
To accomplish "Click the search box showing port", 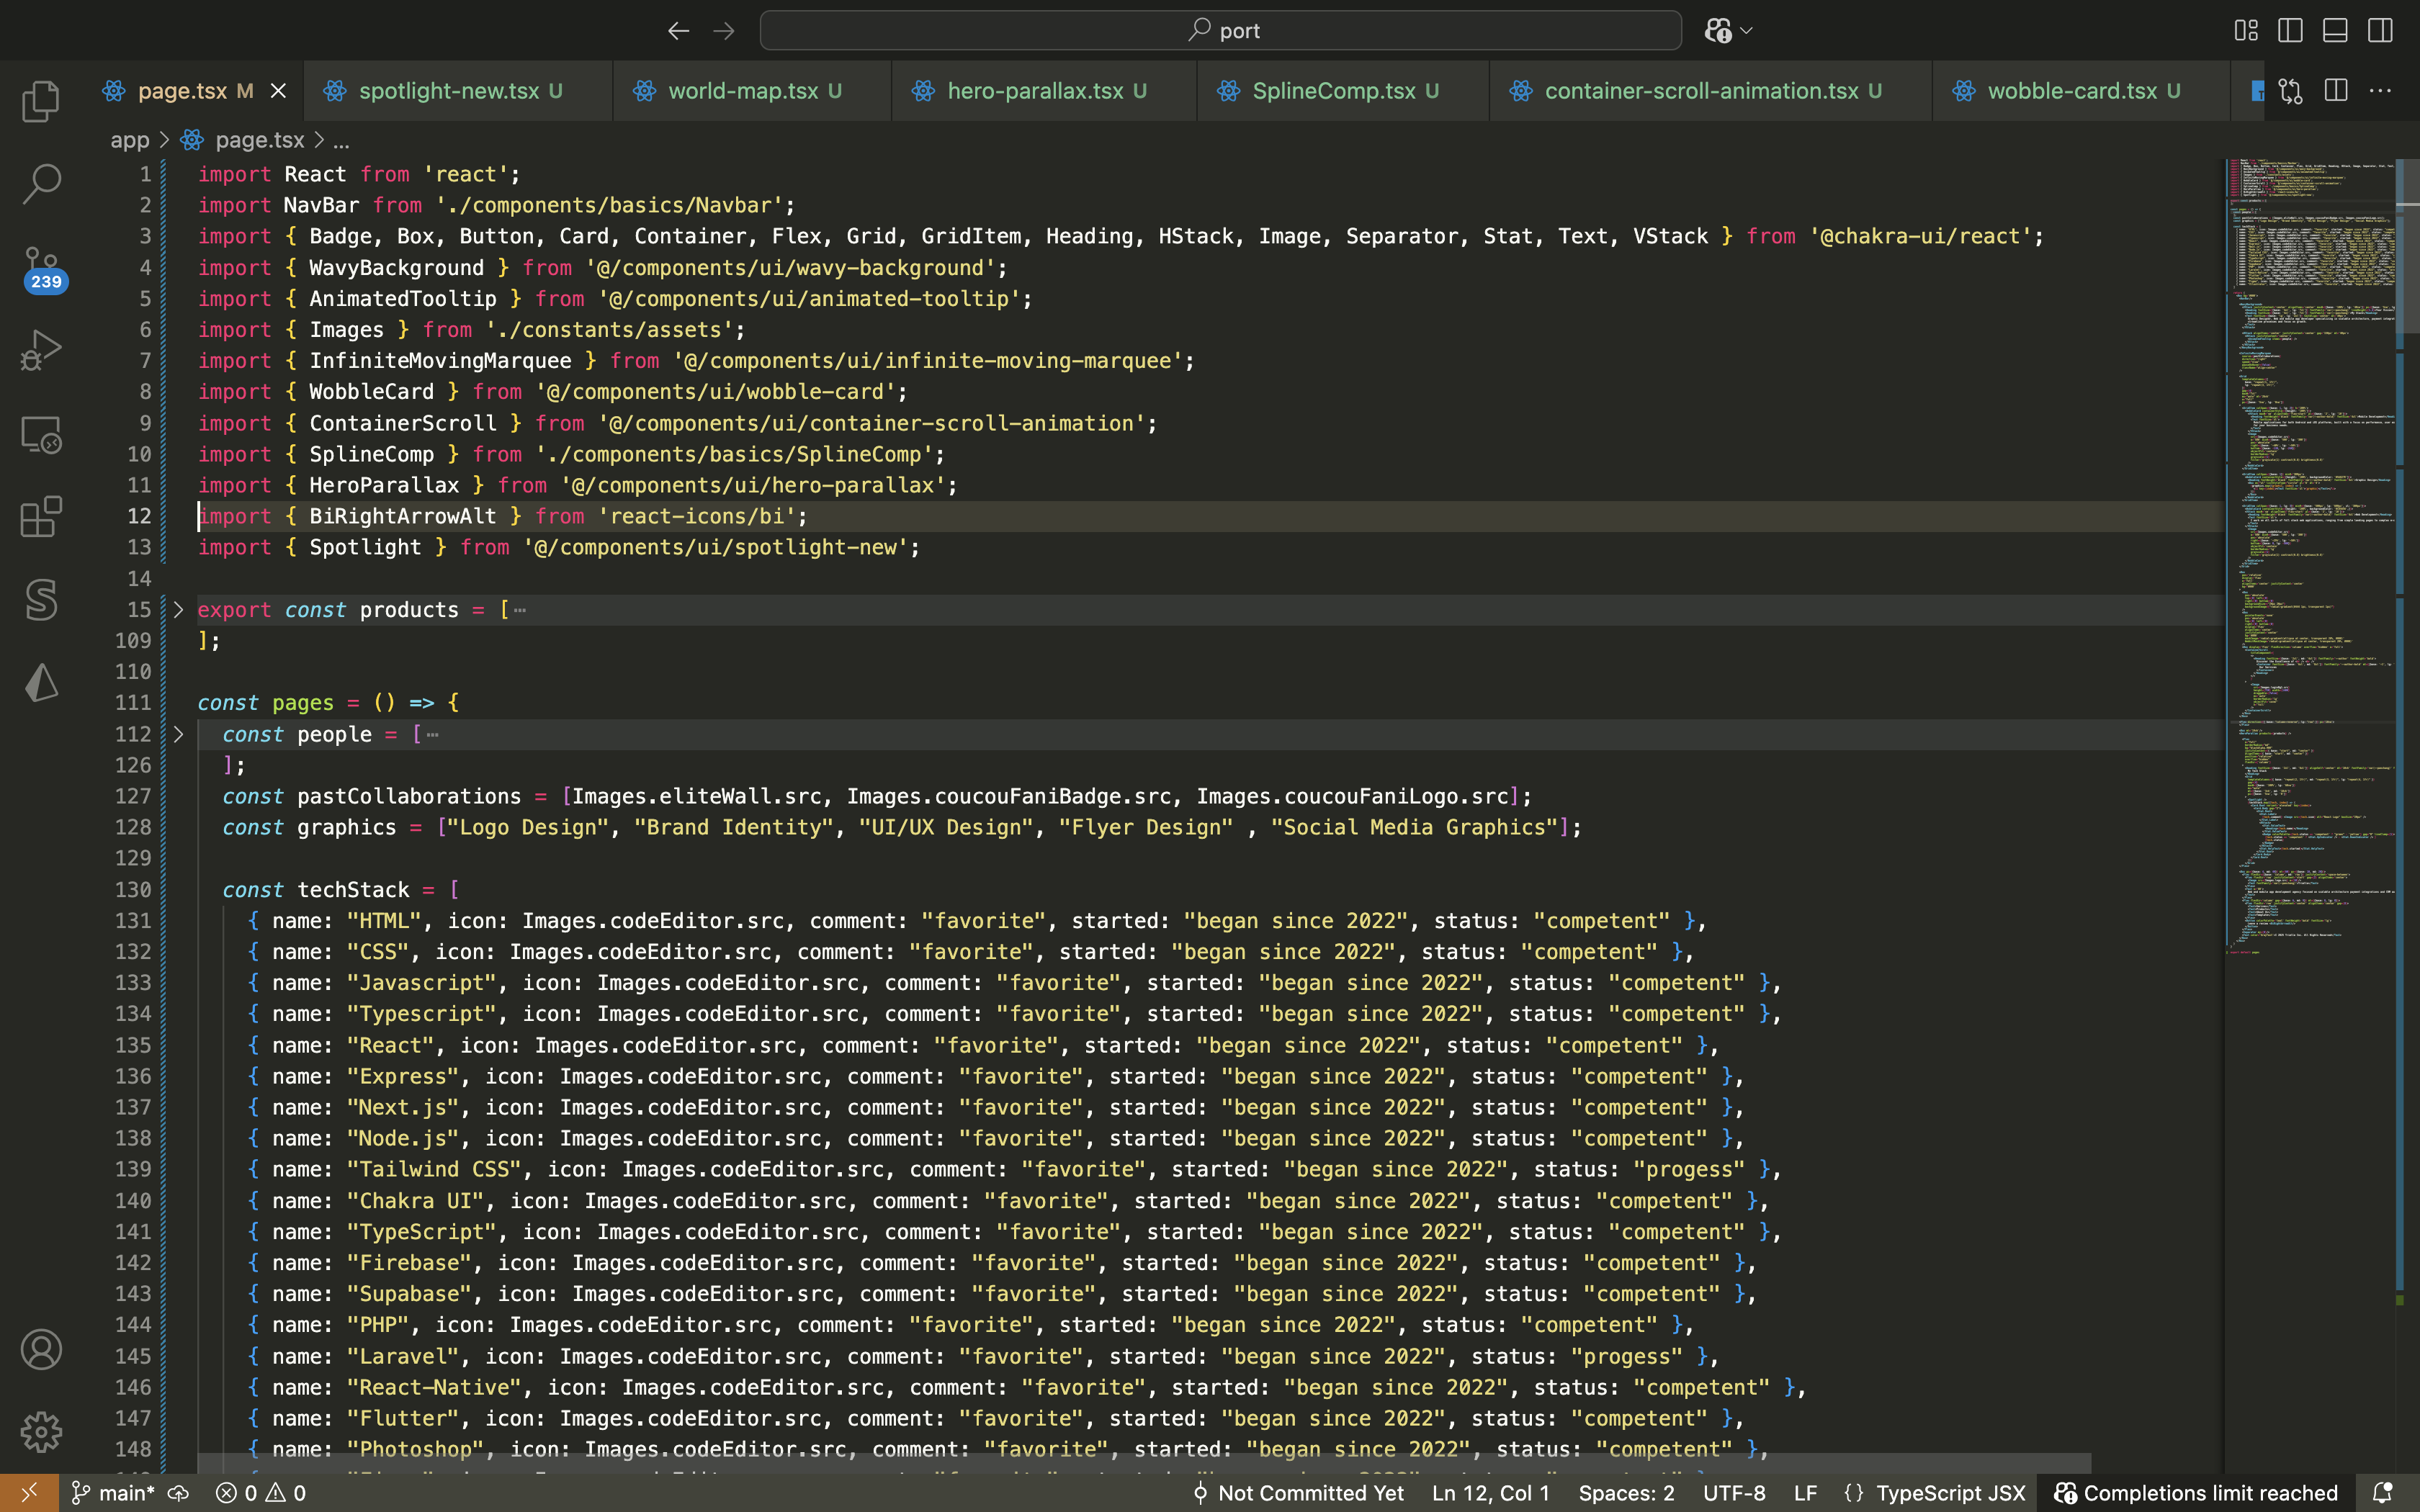I will coord(1220,31).
